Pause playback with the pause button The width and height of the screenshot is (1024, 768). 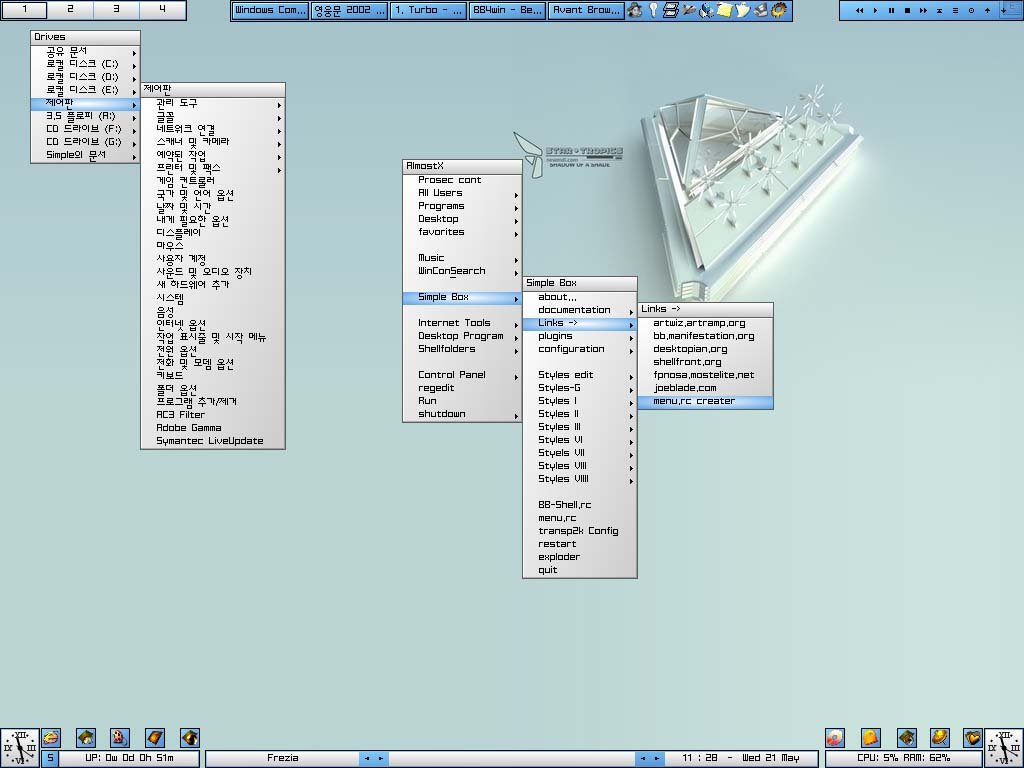(x=892, y=10)
